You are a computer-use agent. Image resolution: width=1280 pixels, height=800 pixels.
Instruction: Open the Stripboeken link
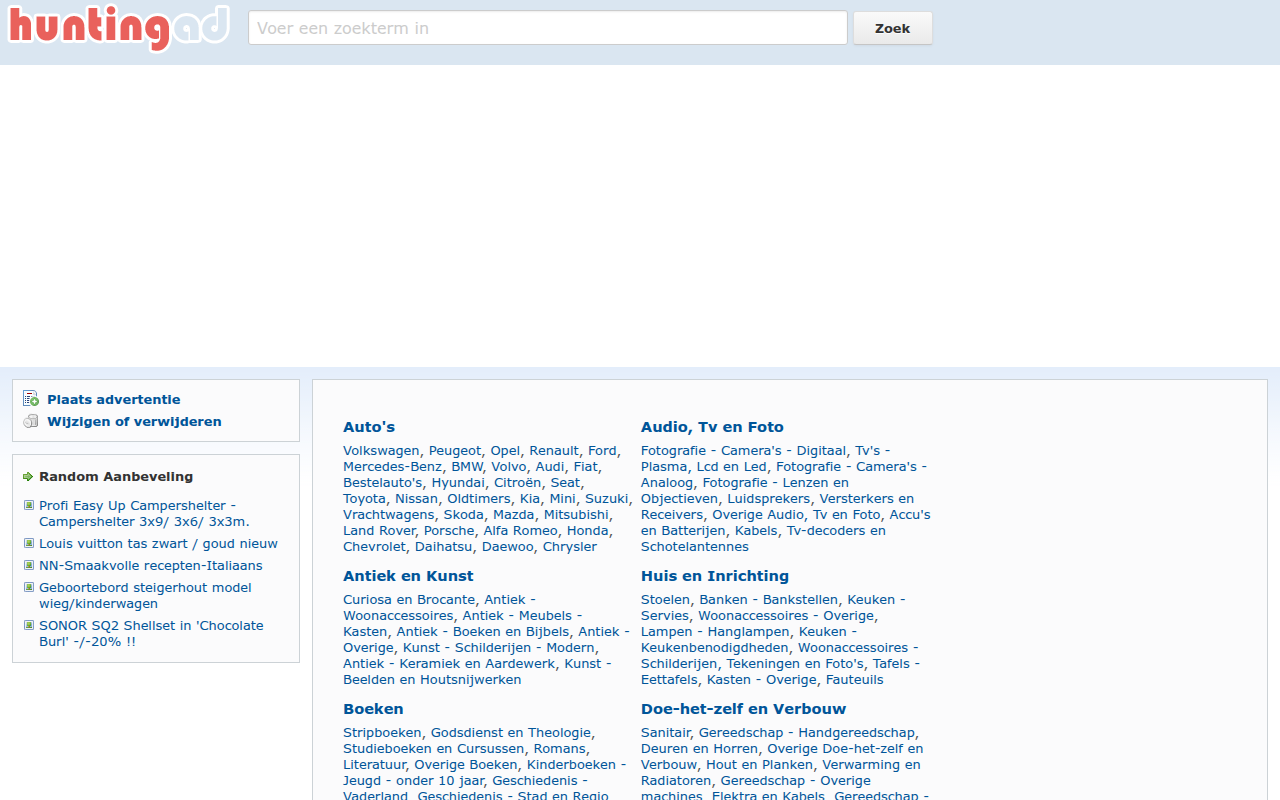[x=382, y=733]
